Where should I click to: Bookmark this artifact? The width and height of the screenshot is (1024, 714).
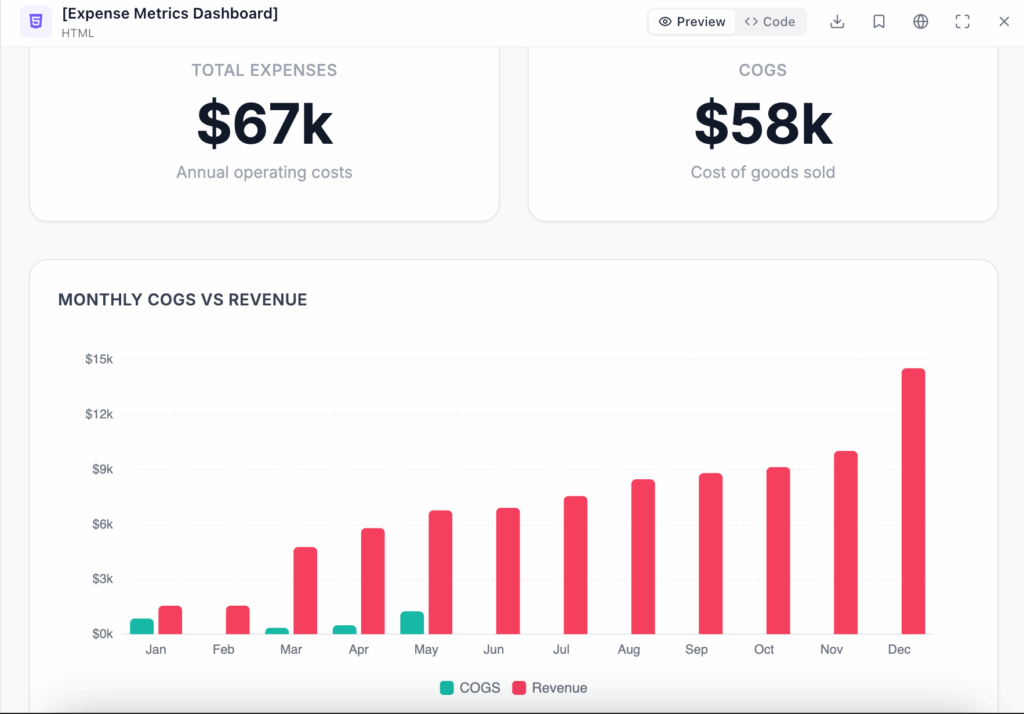tap(879, 22)
